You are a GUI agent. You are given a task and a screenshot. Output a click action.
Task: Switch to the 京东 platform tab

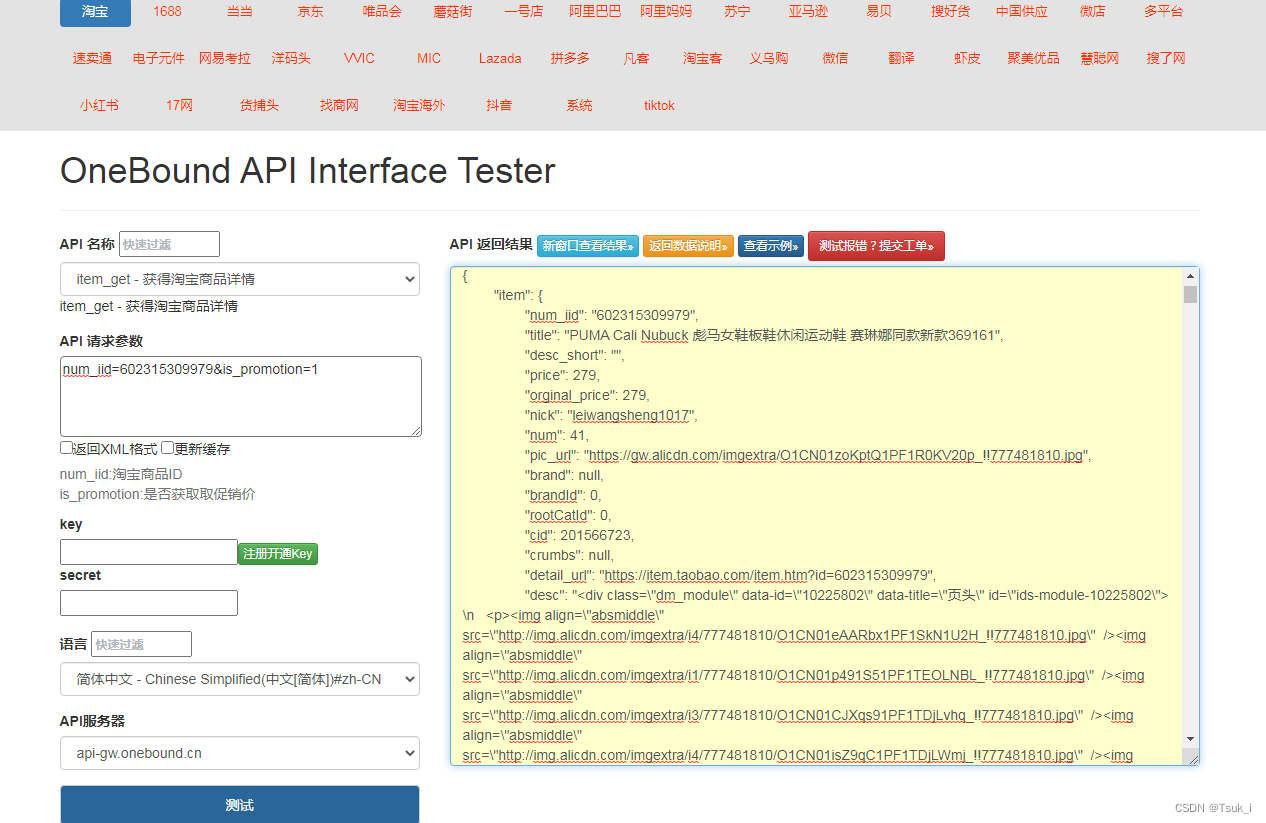click(x=310, y=12)
